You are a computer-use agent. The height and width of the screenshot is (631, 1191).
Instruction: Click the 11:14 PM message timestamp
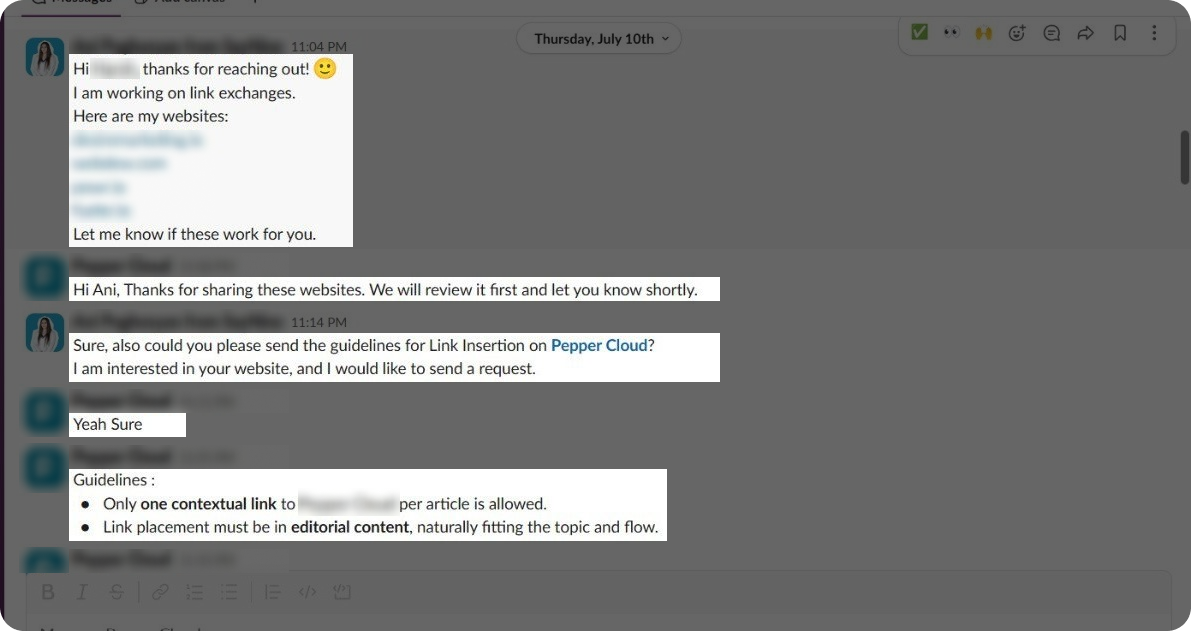click(318, 322)
